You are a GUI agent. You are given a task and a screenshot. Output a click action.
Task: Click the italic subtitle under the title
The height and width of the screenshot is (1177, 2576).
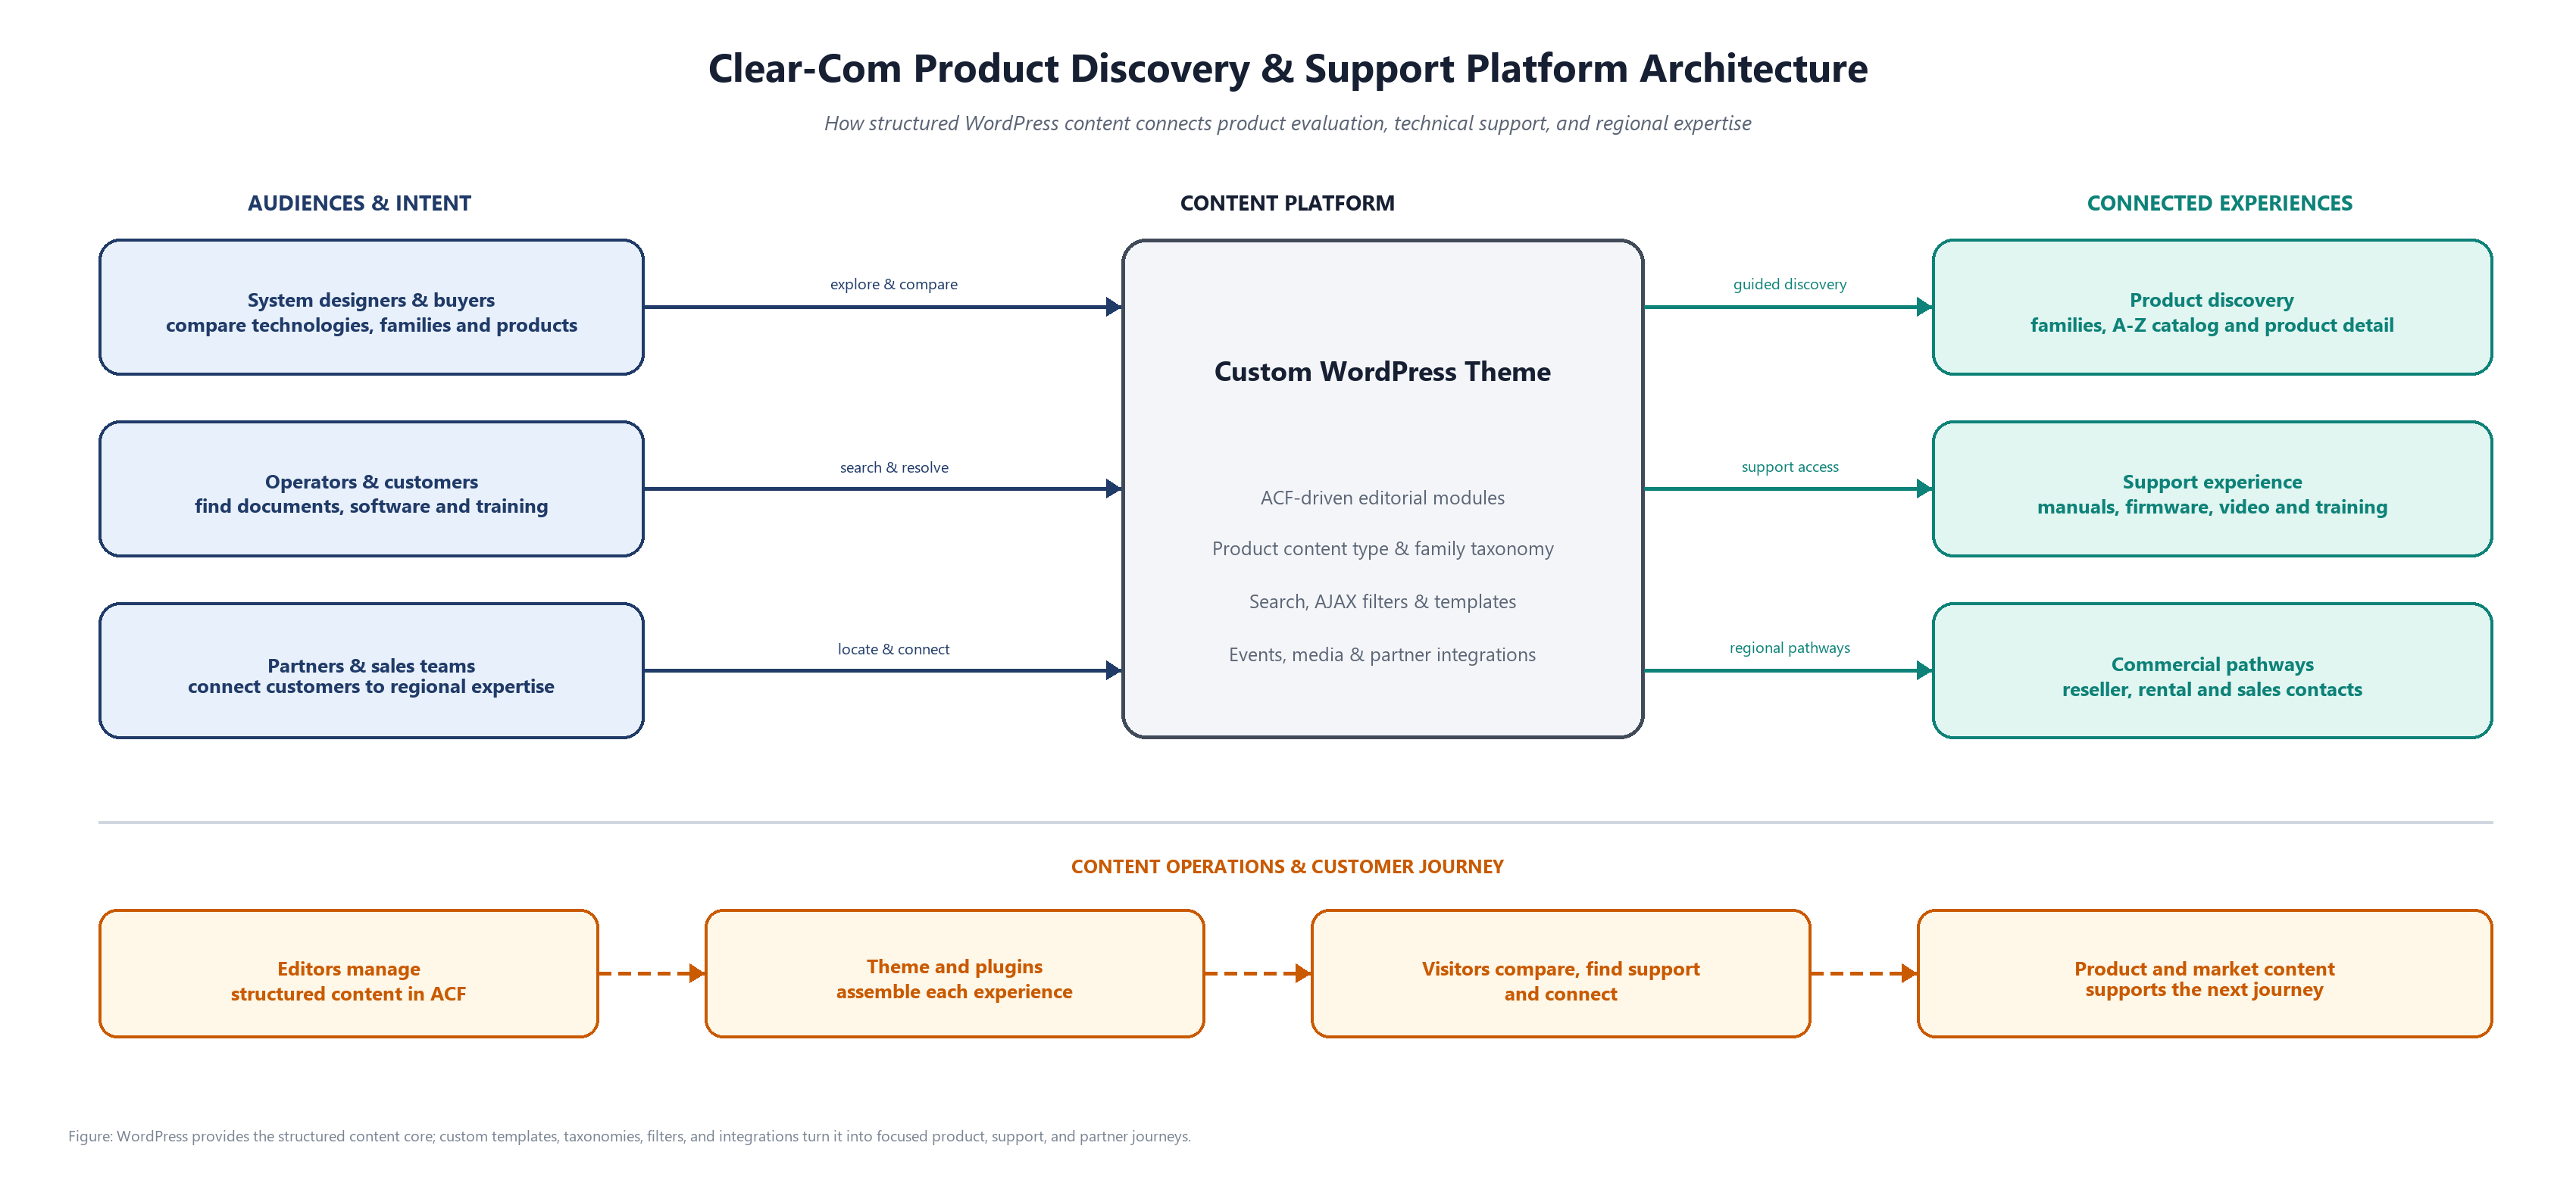[1287, 124]
